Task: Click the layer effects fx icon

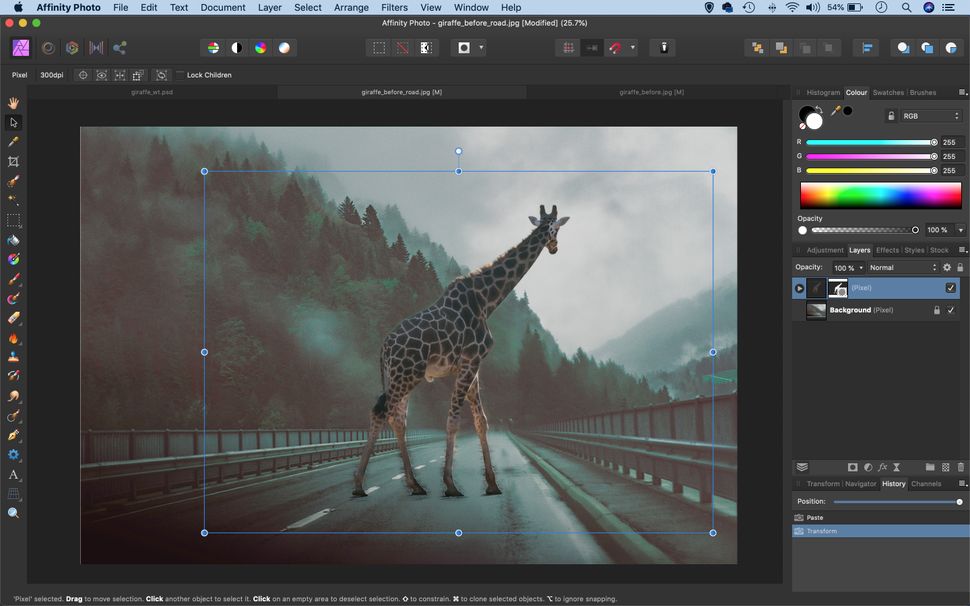Action: [883, 467]
